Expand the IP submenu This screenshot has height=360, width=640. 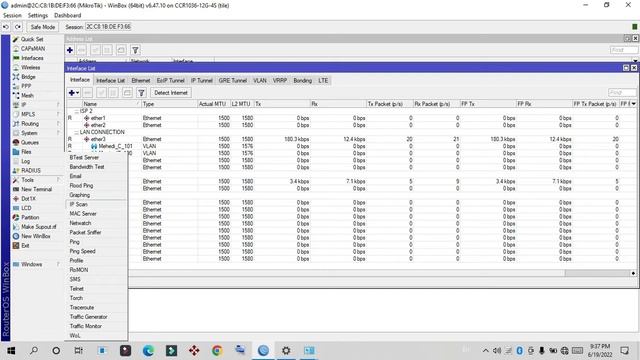coord(24,105)
